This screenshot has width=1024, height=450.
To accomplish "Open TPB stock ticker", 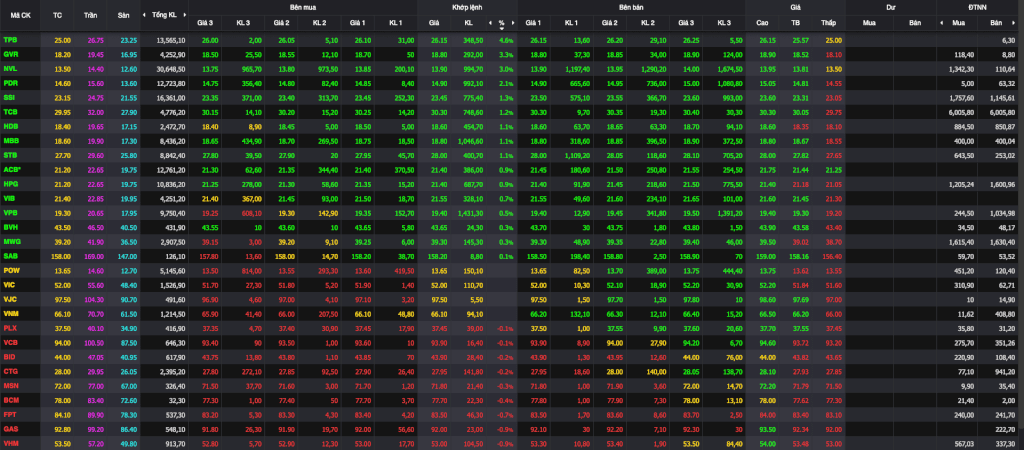I will point(10,40).
